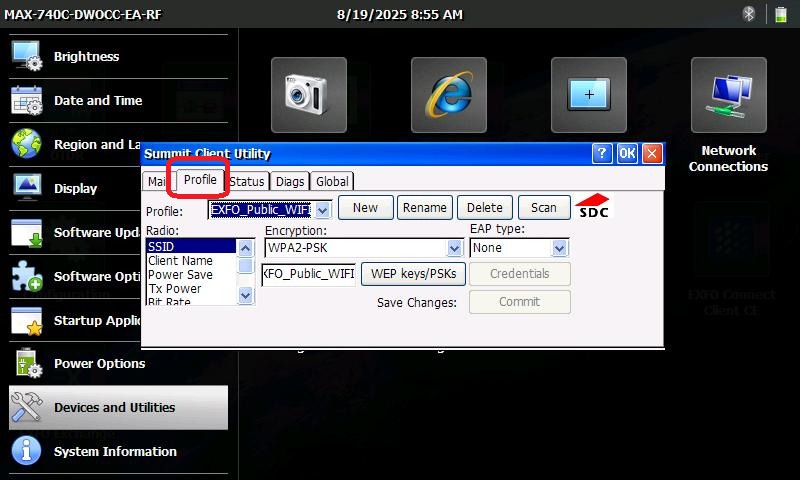Click the help question mark button
This screenshot has width=800, height=480.
tap(602, 153)
